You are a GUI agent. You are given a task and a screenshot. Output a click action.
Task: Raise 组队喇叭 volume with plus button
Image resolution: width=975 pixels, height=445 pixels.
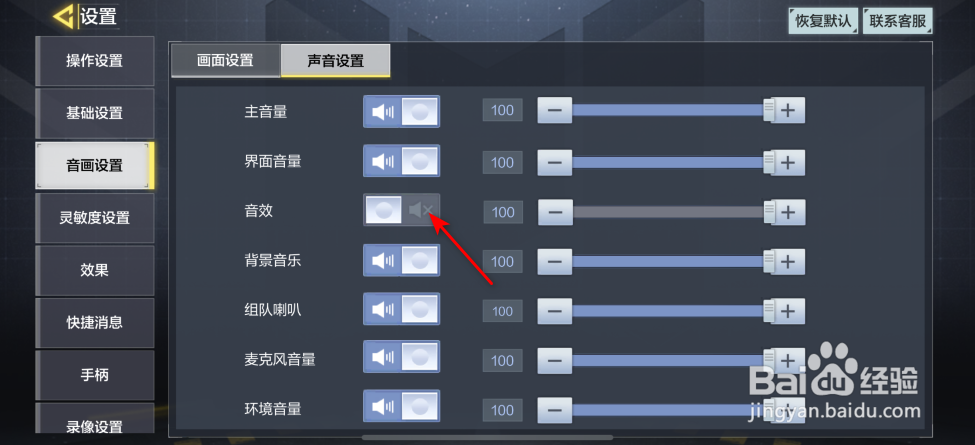coord(788,311)
